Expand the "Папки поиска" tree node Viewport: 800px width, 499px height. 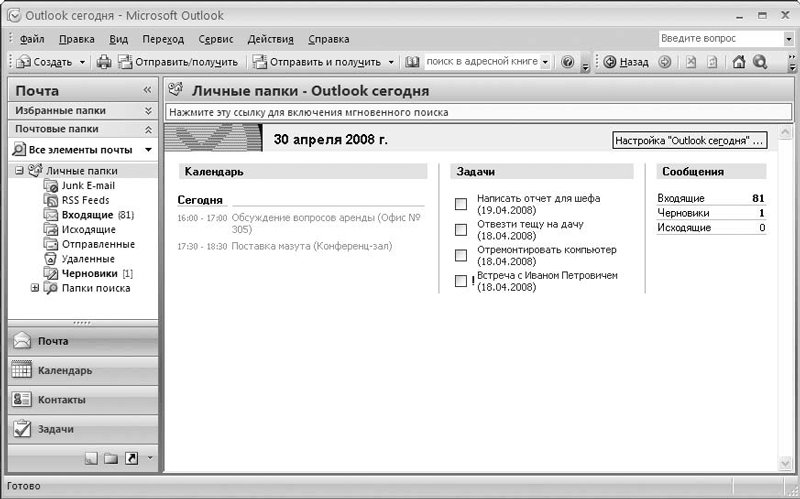coord(36,288)
